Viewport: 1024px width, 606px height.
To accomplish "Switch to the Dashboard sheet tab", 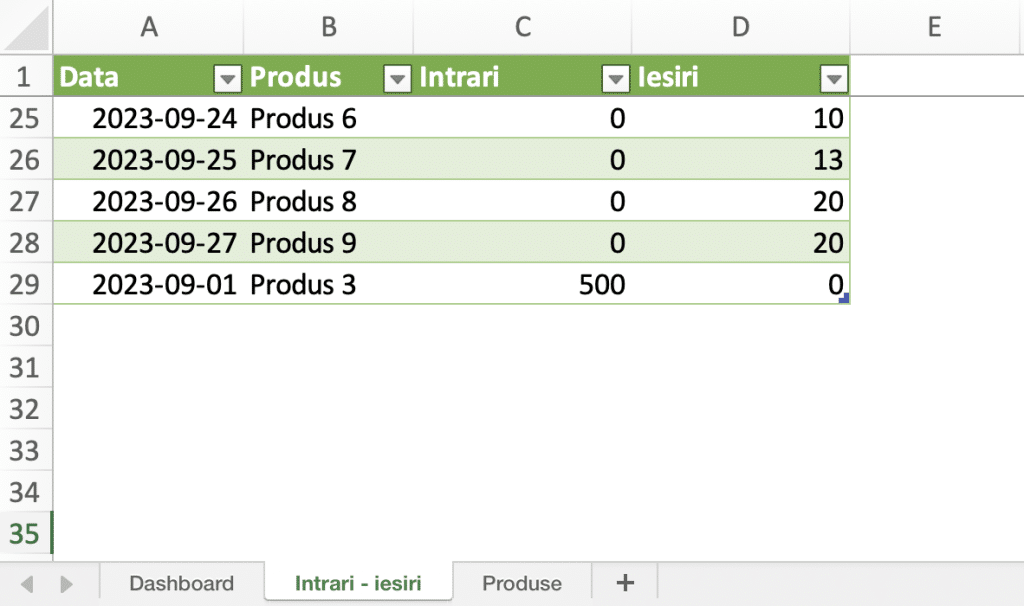I will pyautogui.click(x=182, y=582).
